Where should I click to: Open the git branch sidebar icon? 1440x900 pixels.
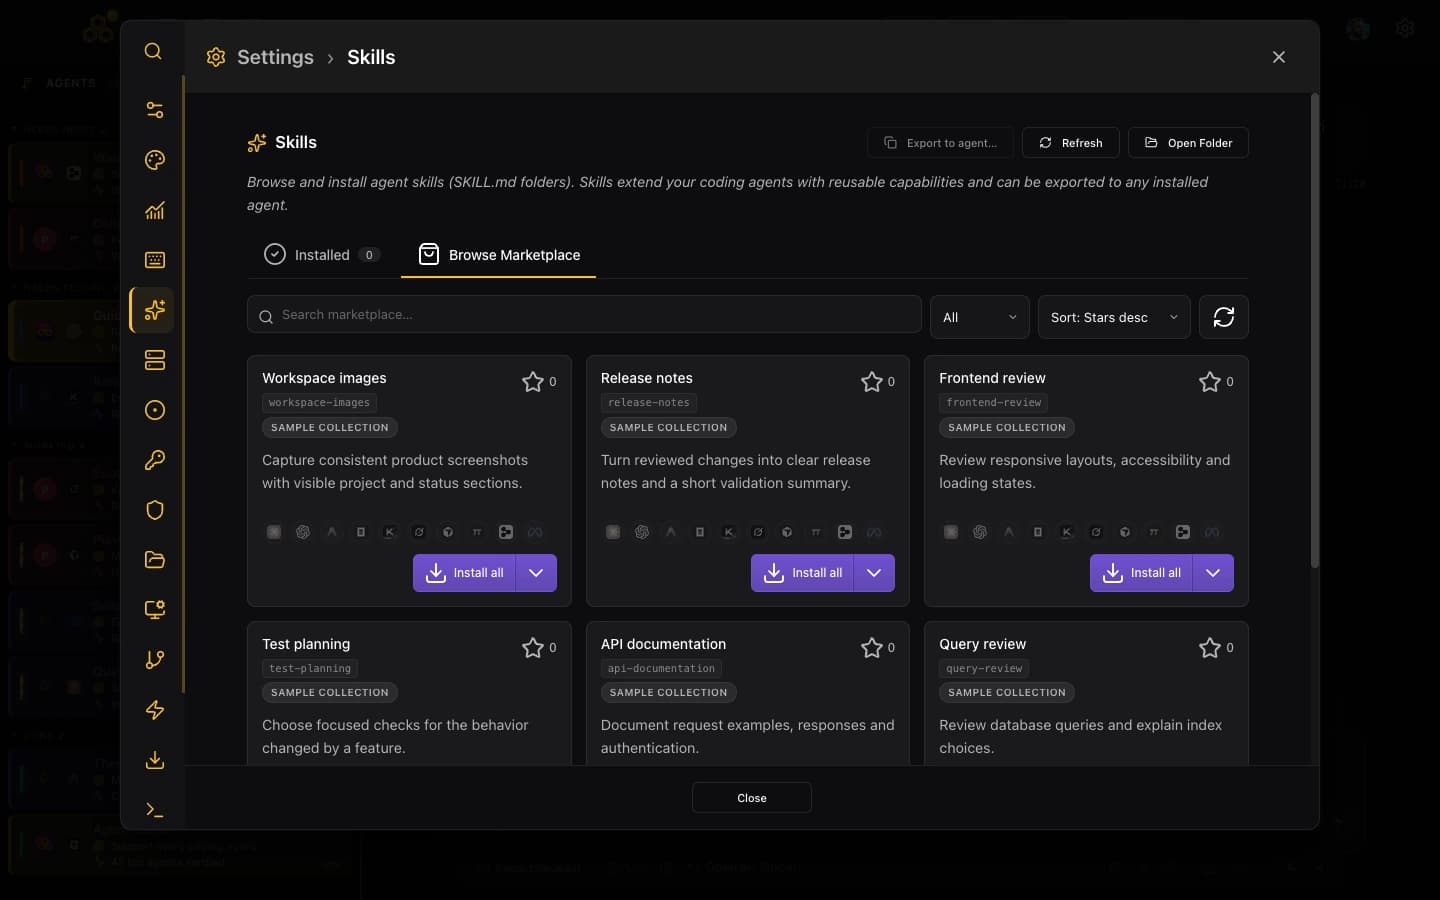click(x=155, y=660)
